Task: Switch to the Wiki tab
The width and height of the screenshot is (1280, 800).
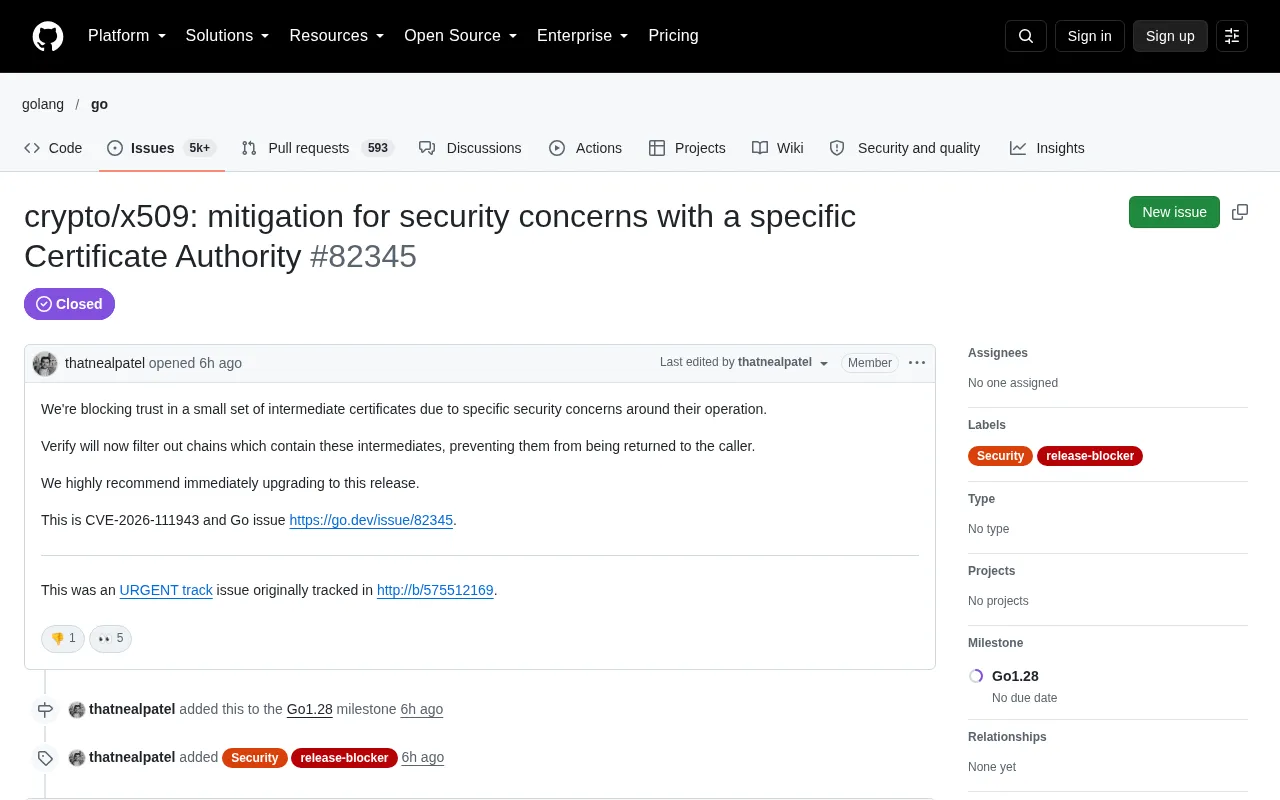Action: [778, 148]
